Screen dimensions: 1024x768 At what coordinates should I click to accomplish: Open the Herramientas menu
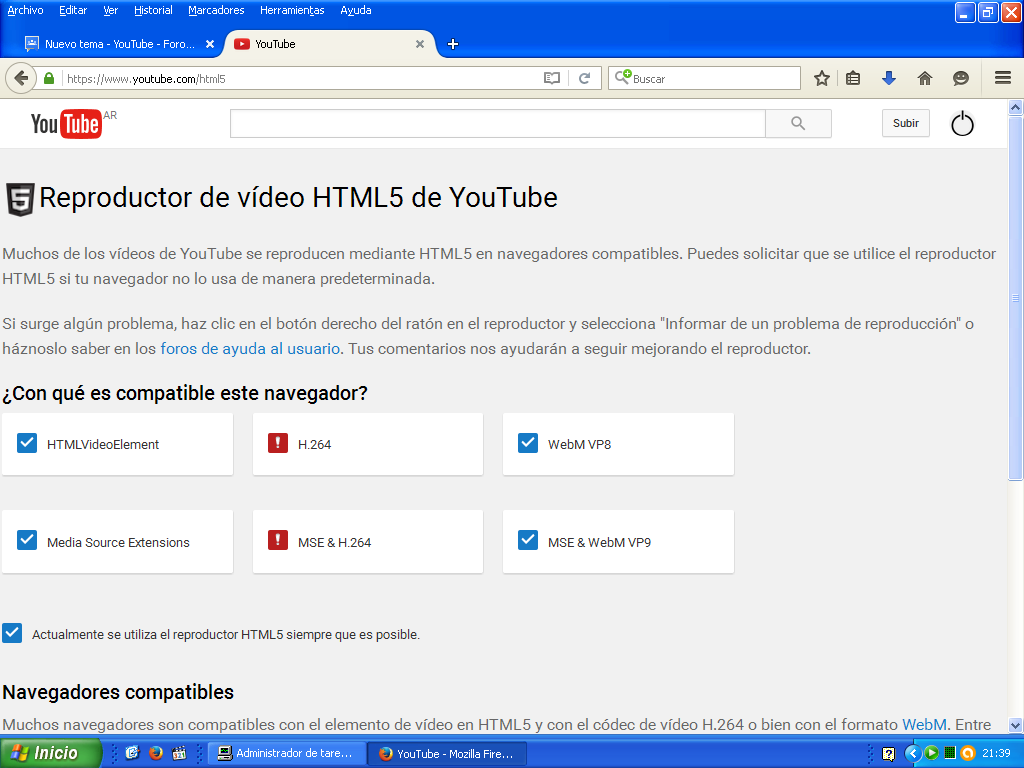point(292,10)
